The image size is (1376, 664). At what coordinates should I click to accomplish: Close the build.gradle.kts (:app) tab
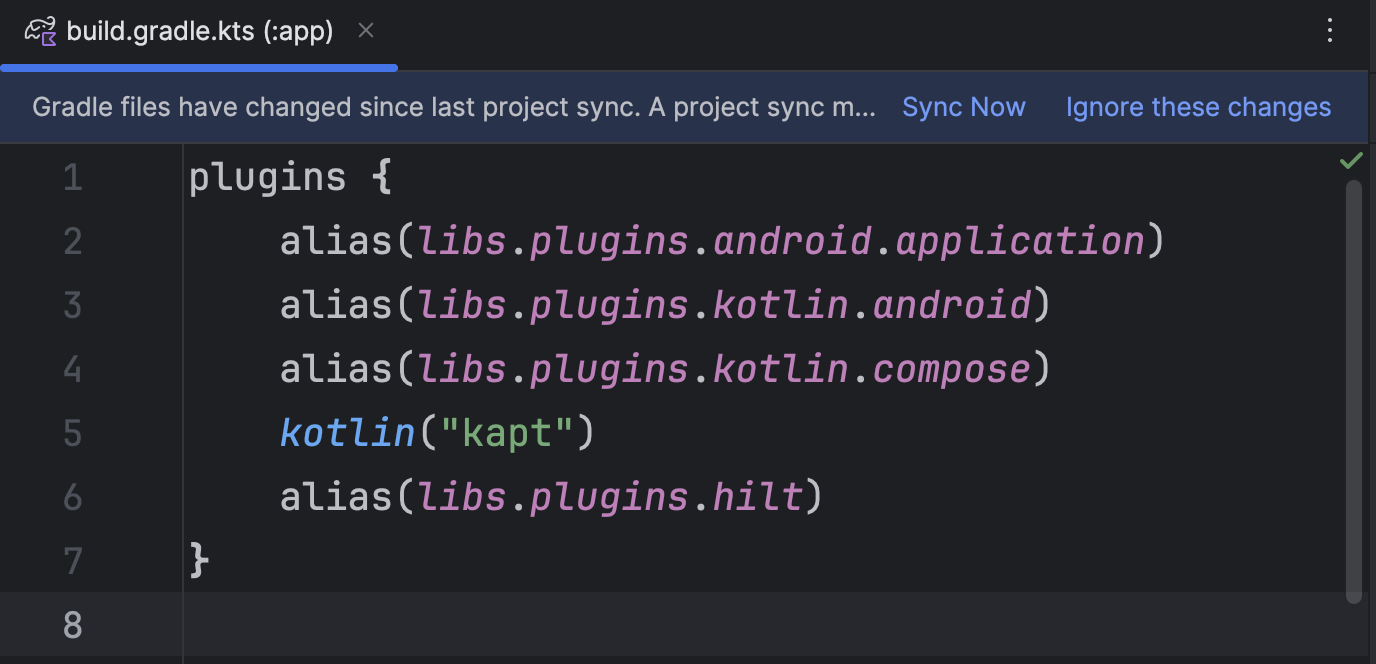(x=366, y=31)
